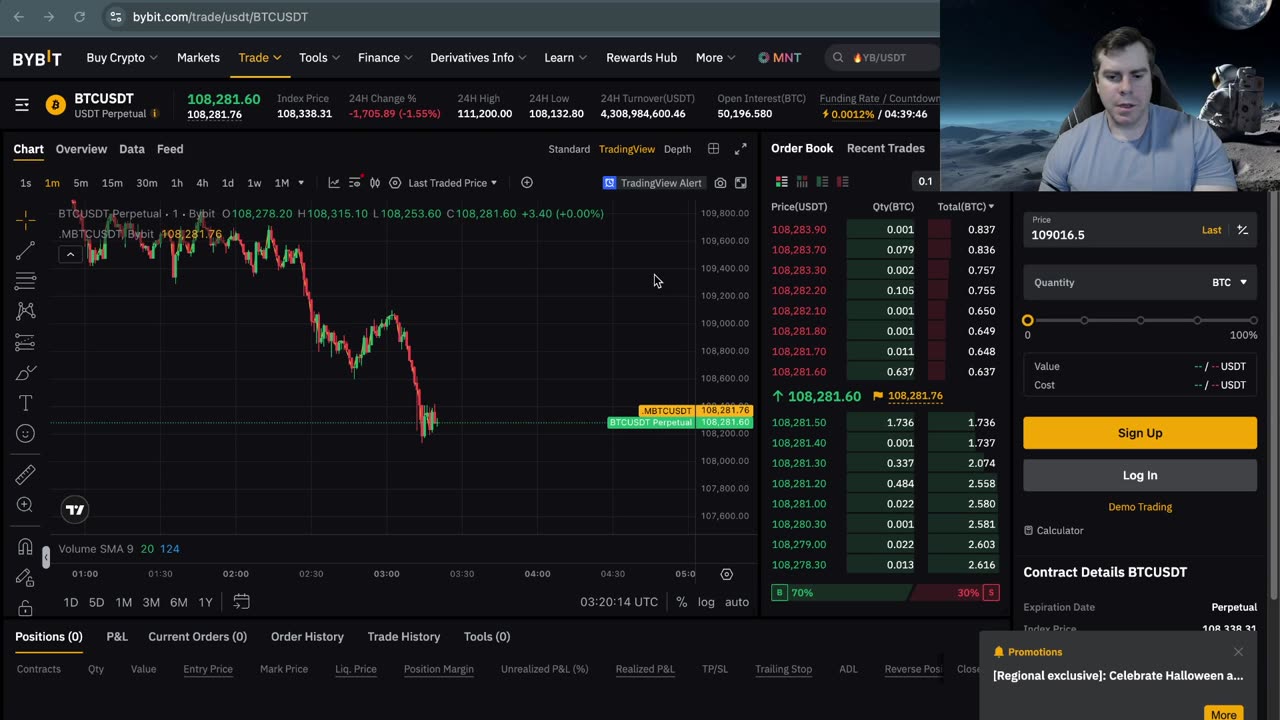Open the forecasting and measurement tools
The width and height of the screenshot is (1280, 720).
(x=26, y=342)
